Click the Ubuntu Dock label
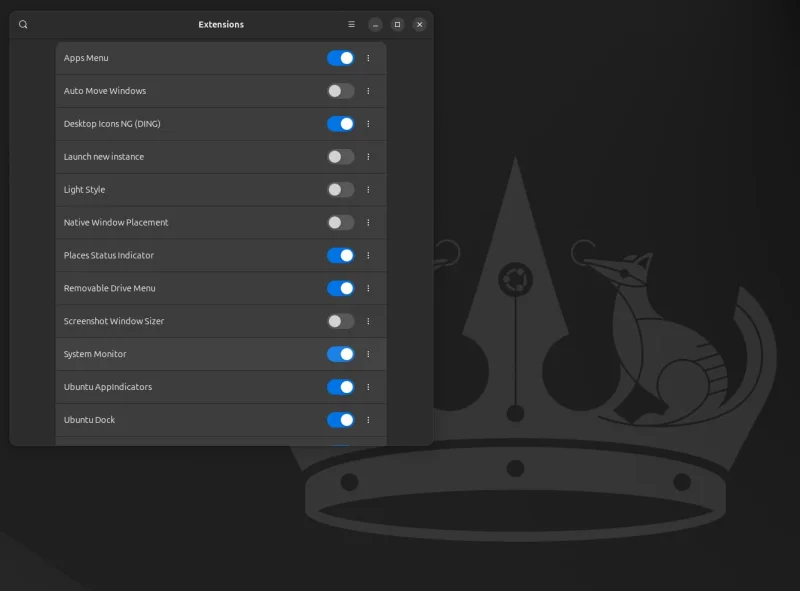 point(89,420)
